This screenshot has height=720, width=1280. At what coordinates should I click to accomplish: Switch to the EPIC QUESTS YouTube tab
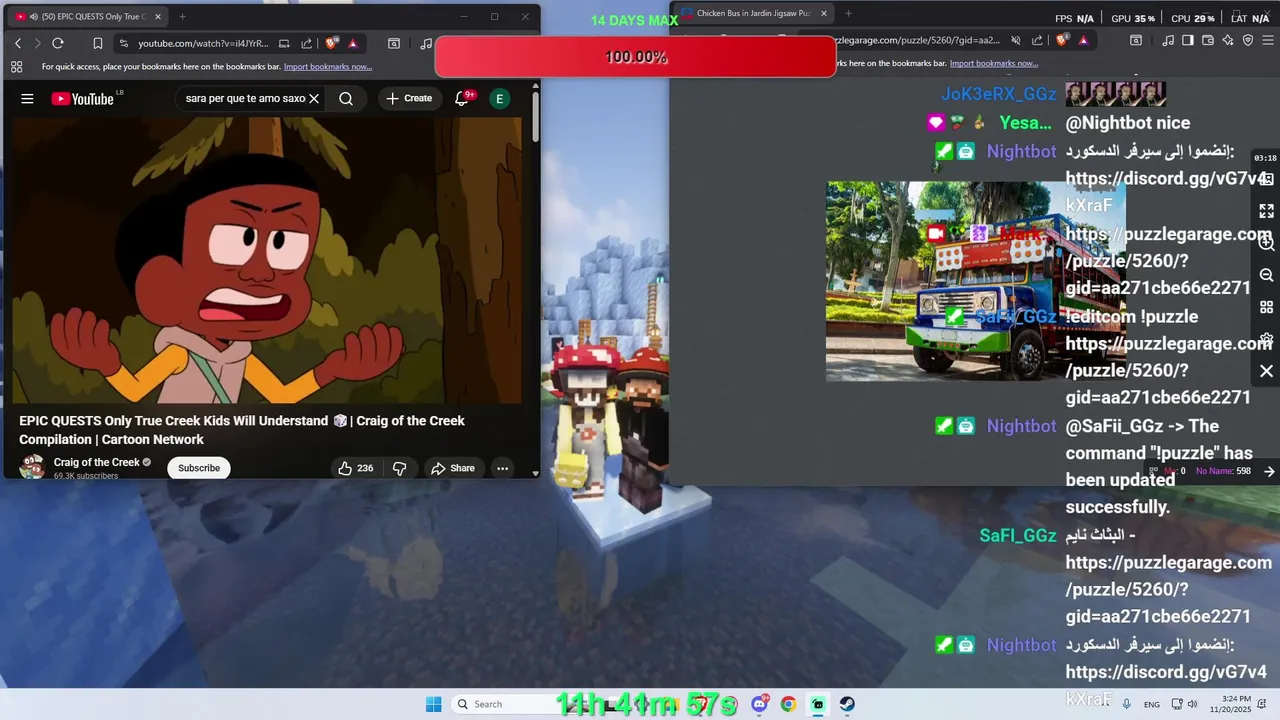tap(86, 17)
